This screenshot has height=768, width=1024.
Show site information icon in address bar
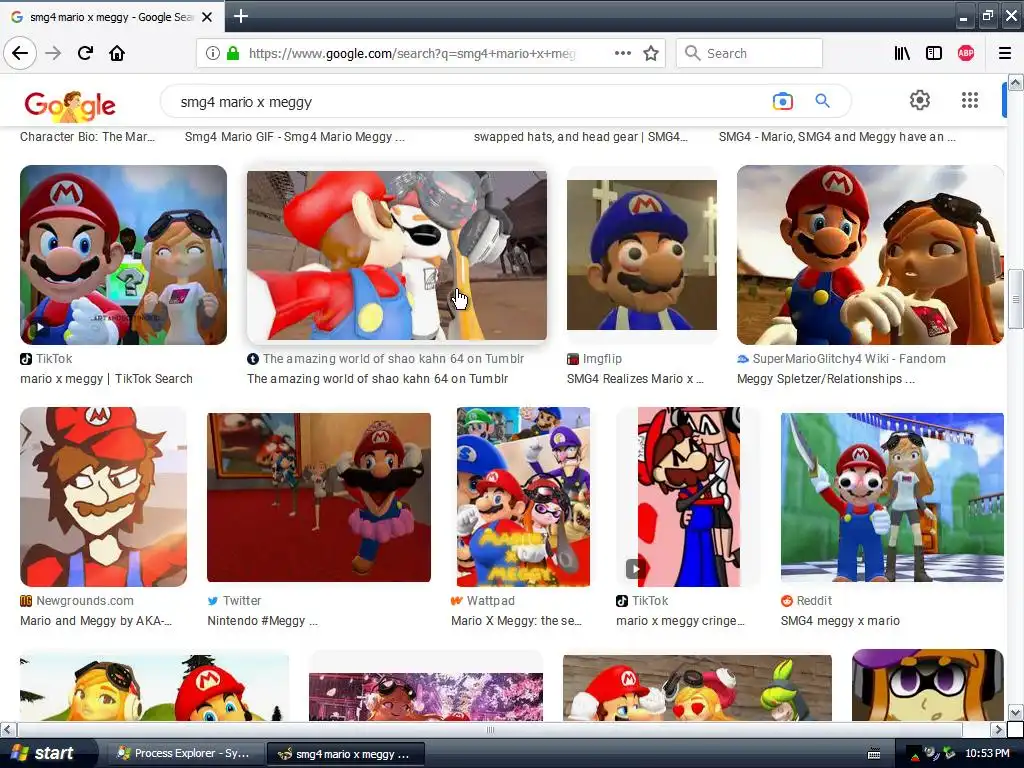pyautogui.click(x=212, y=53)
